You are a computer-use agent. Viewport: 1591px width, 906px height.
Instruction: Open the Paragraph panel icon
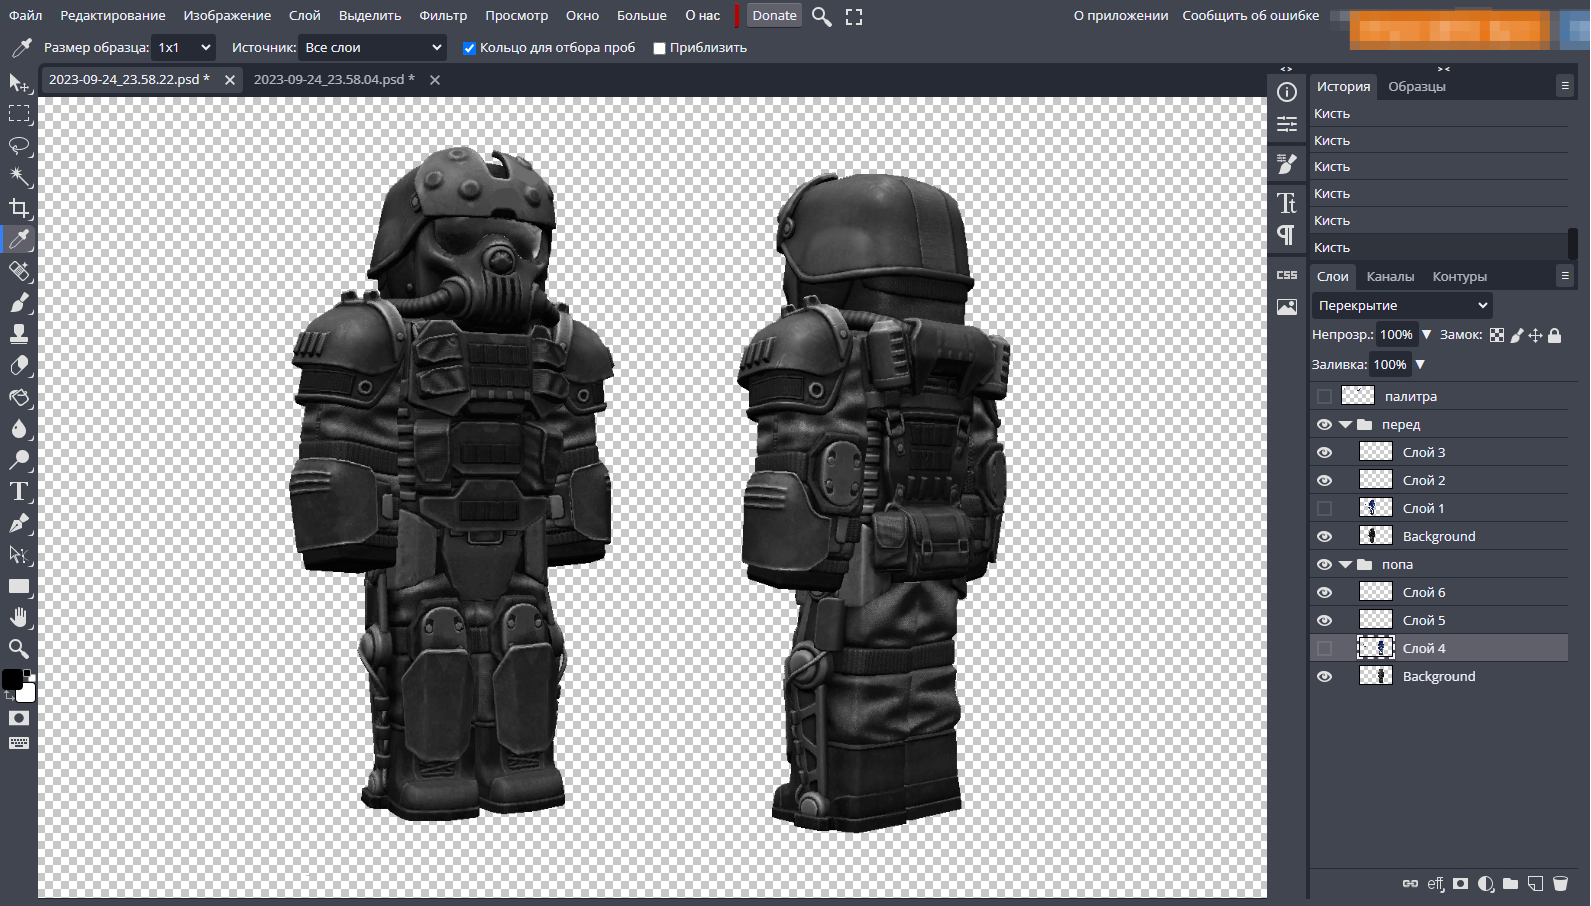tap(1287, 235)
